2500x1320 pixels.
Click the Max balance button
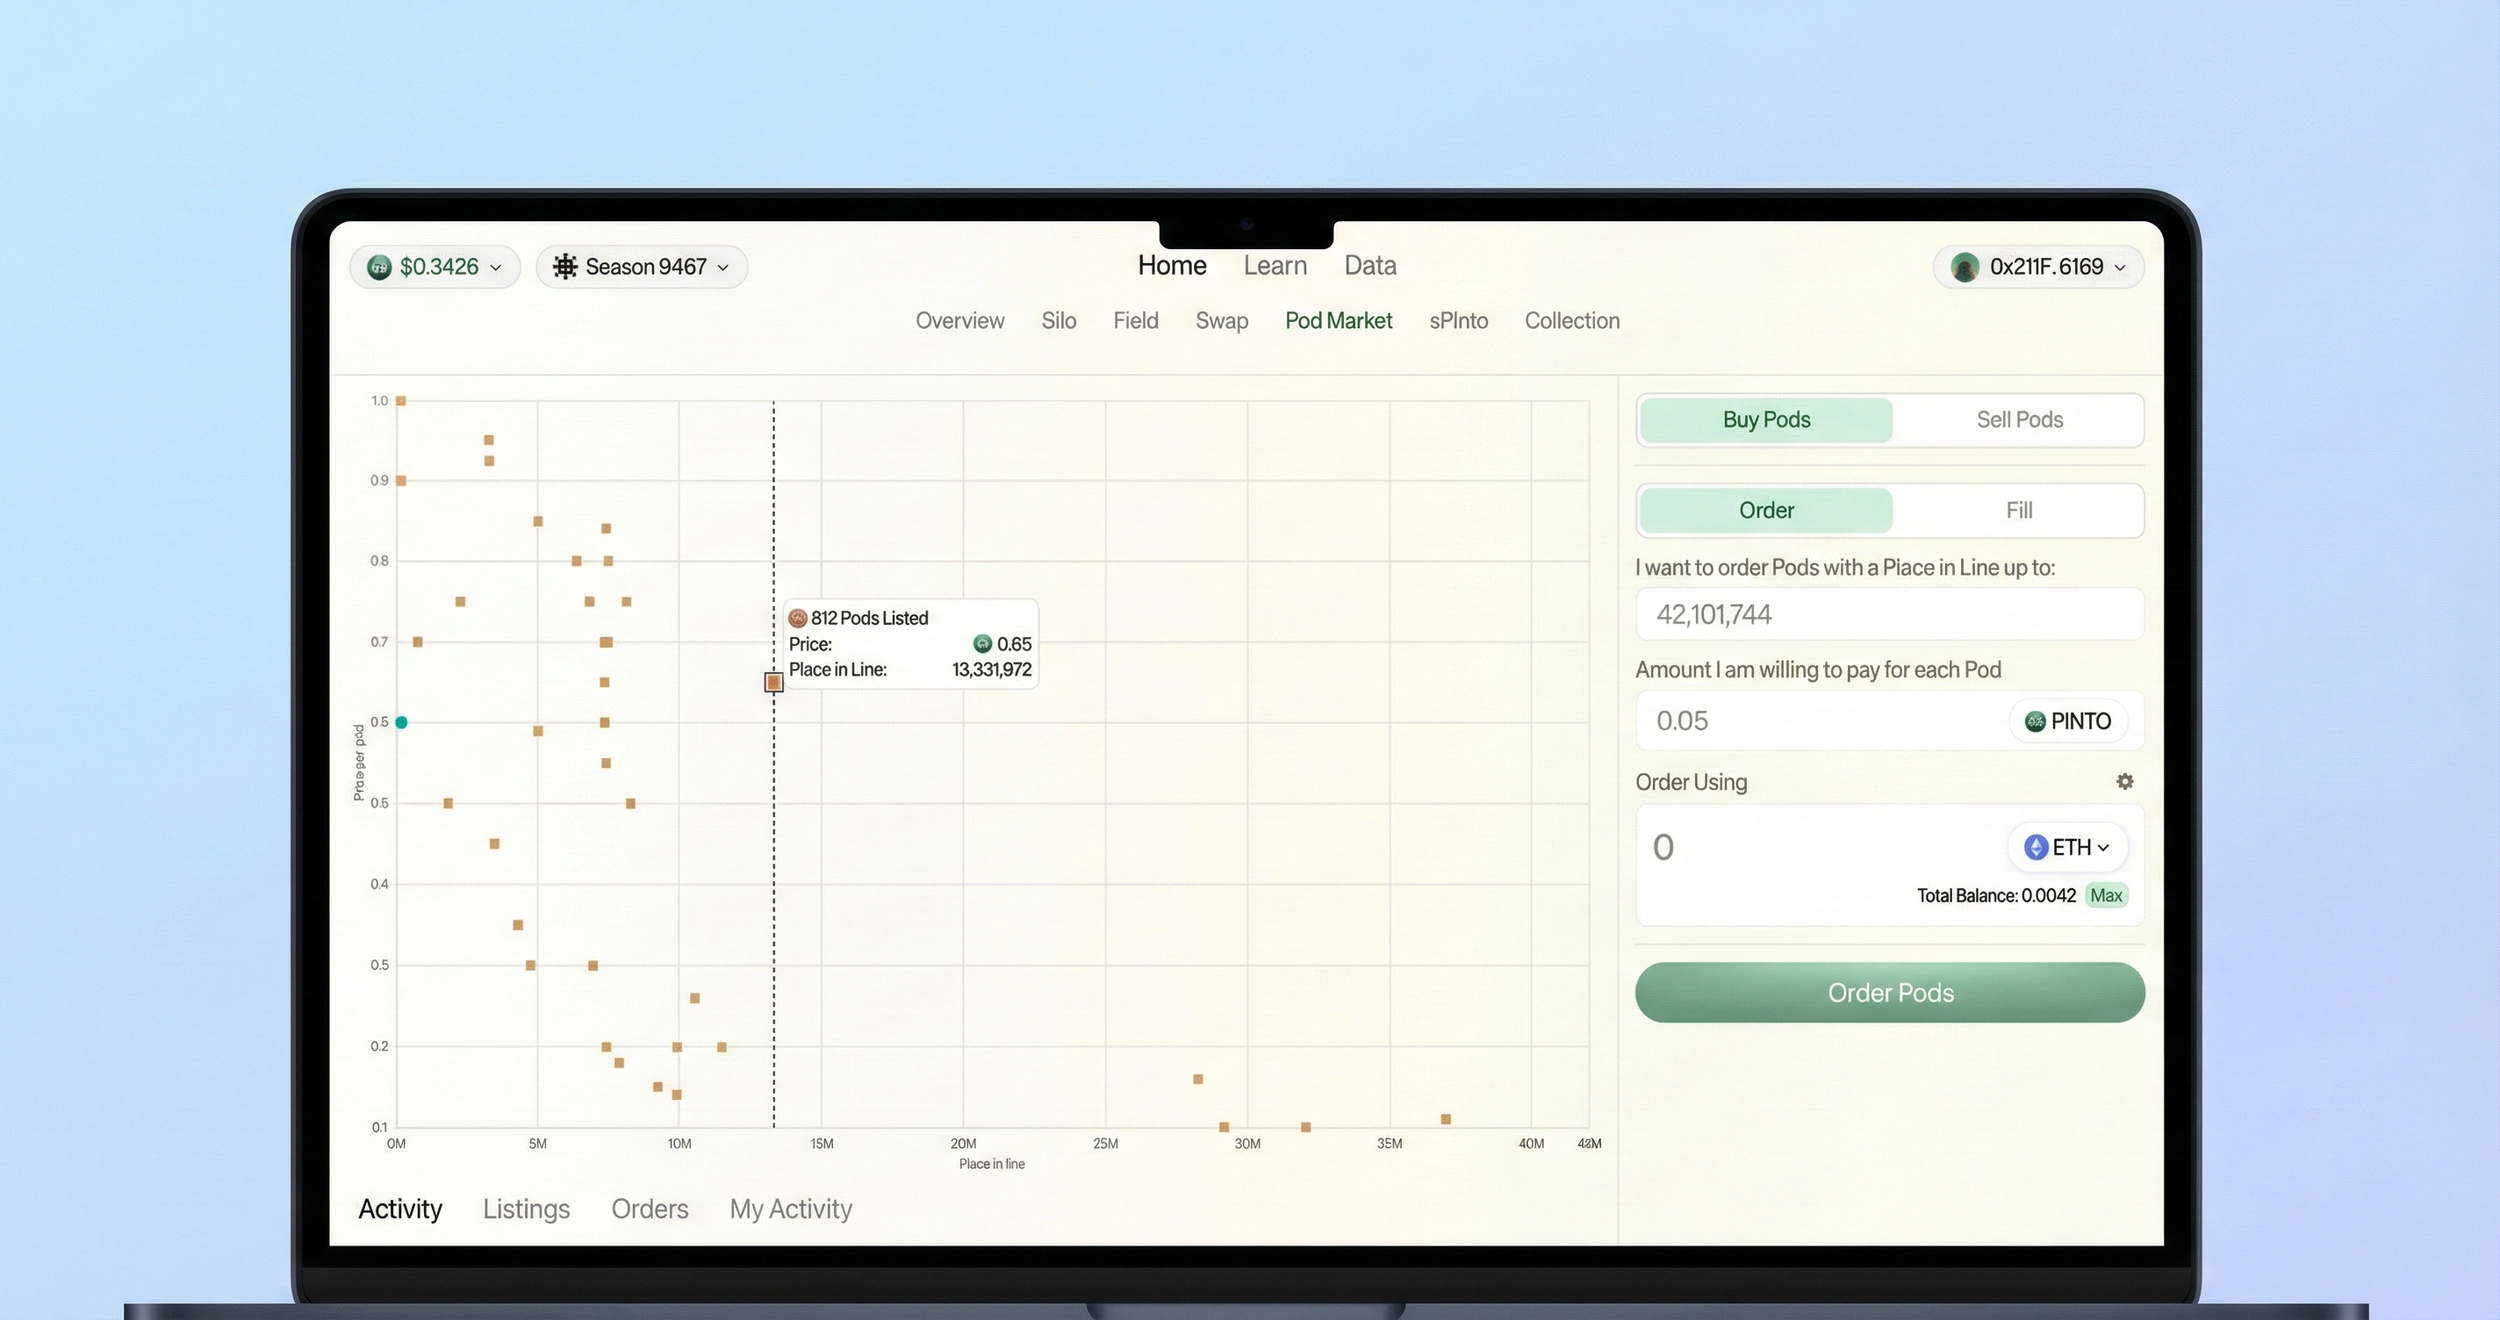point(2105,896)
